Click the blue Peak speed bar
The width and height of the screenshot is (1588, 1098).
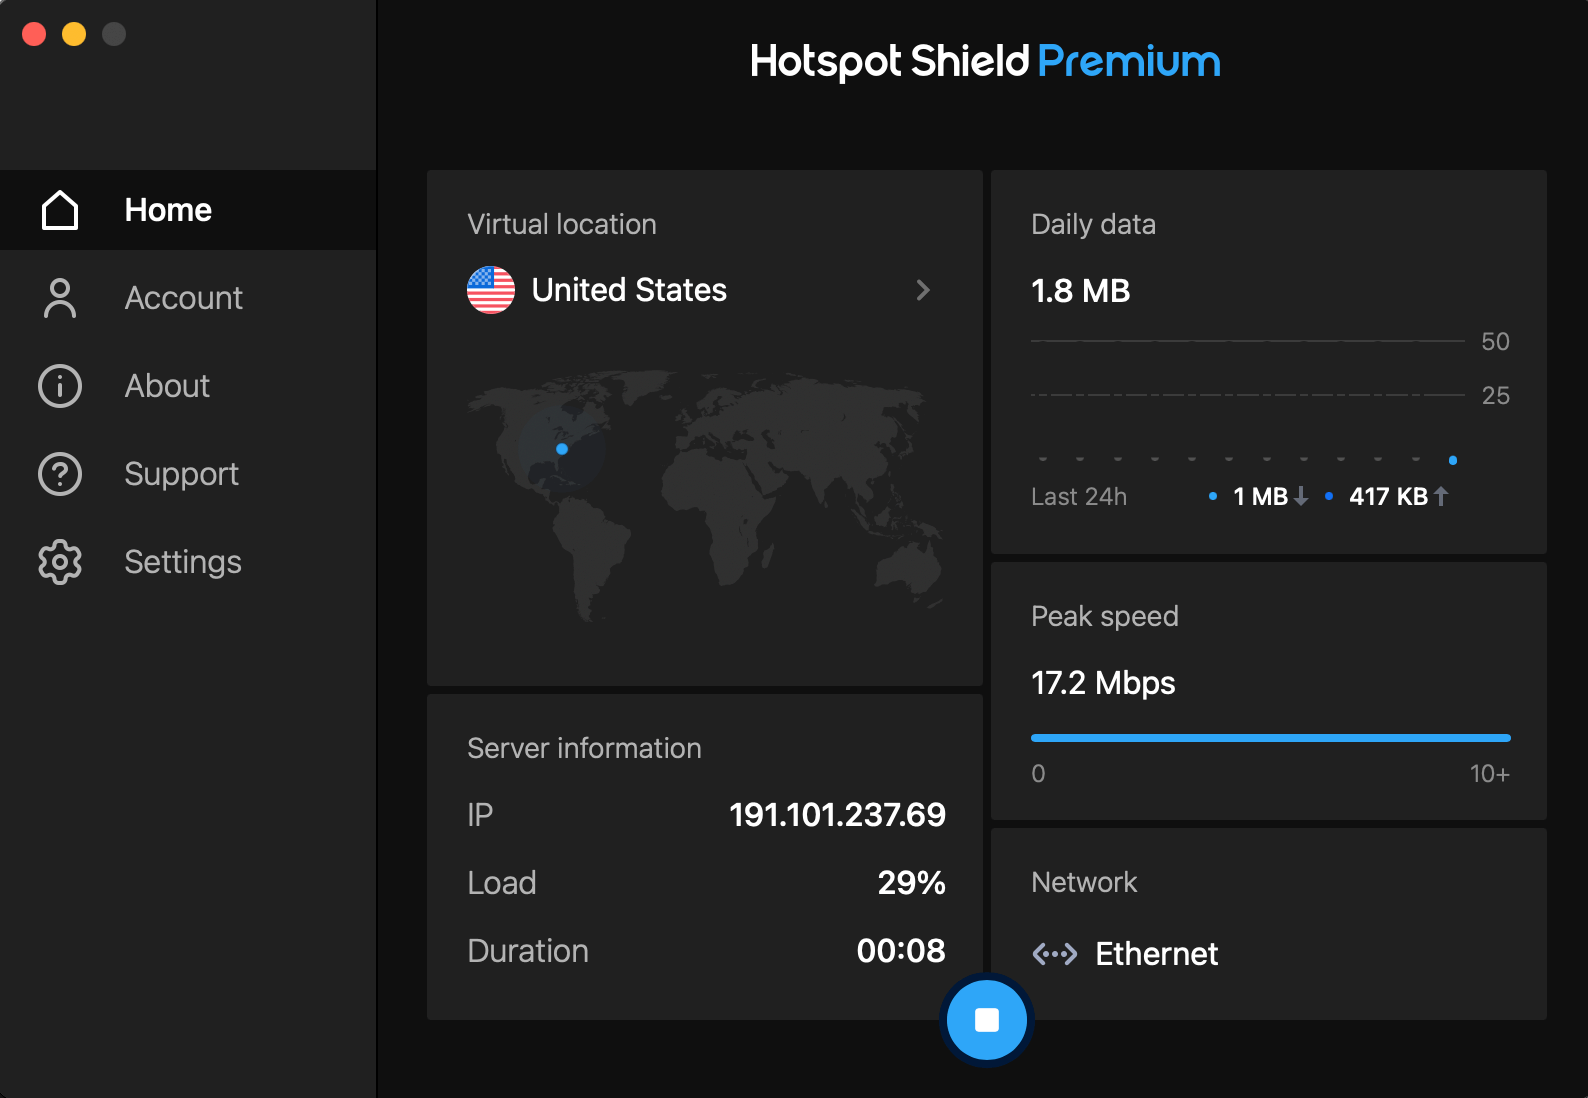[1270, 738]
